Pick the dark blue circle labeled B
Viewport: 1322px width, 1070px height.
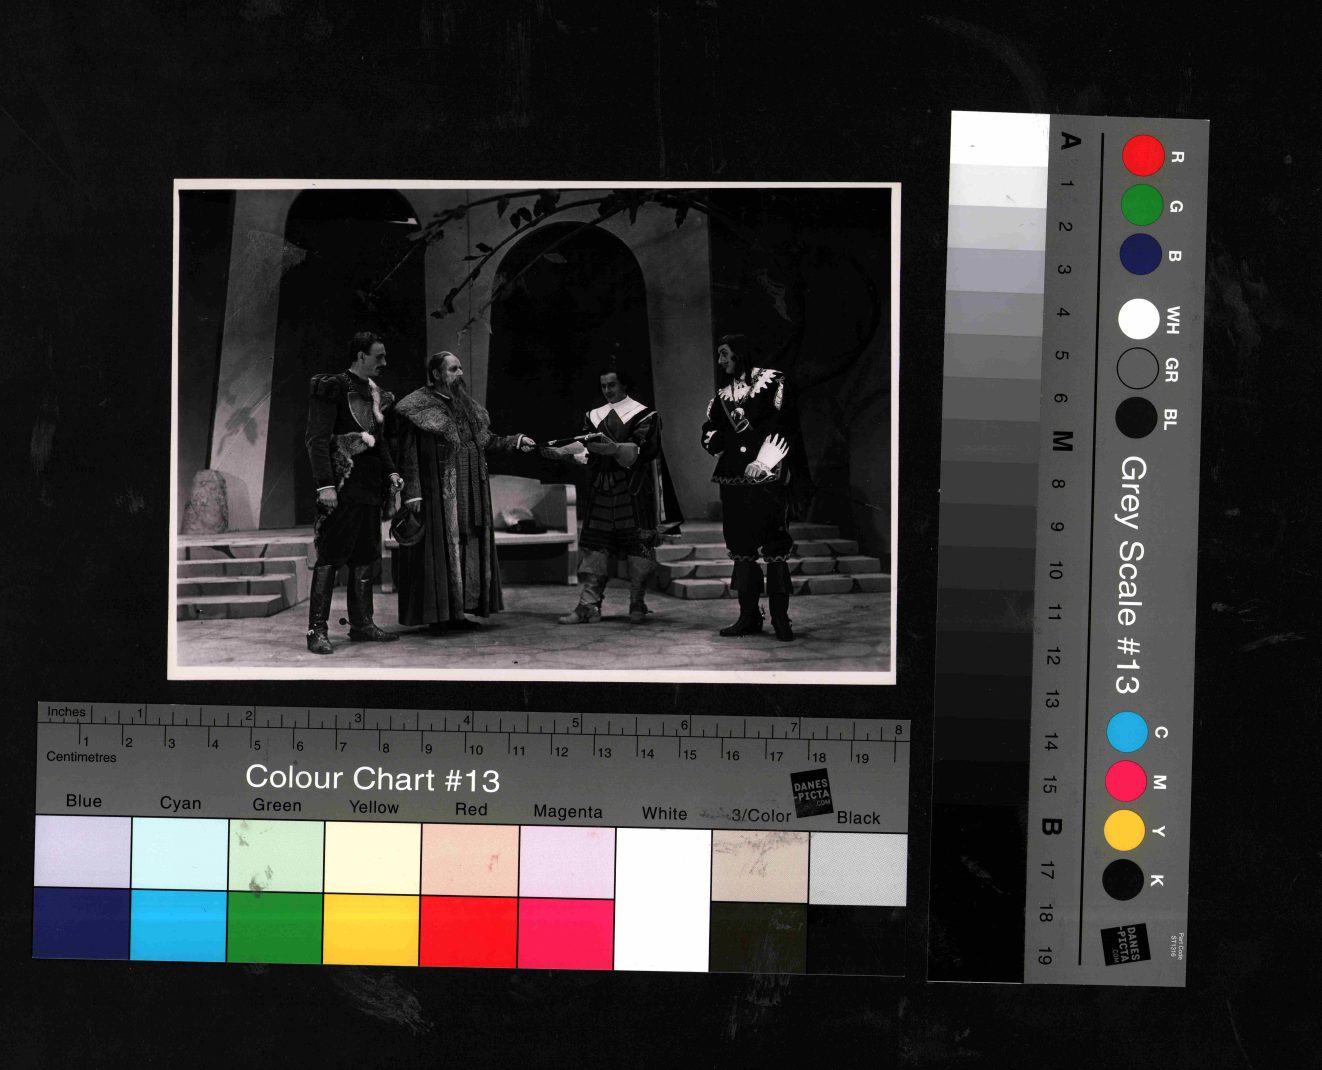(x=1140, y=254)
